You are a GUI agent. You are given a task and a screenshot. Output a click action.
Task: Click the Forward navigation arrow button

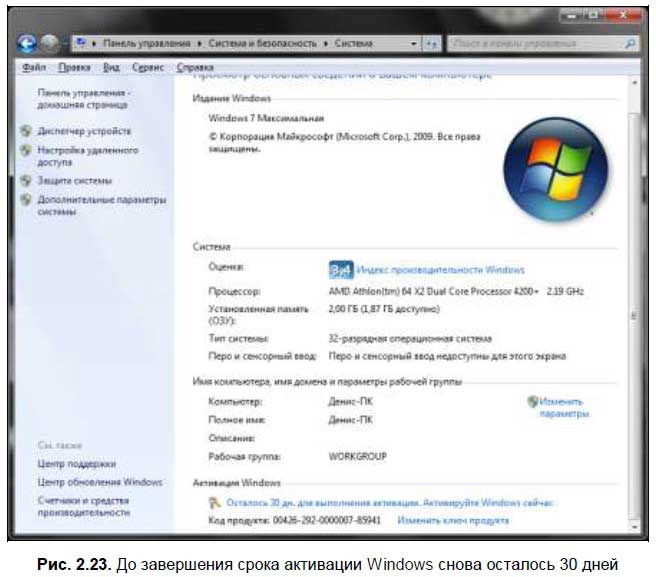point(50,43)
